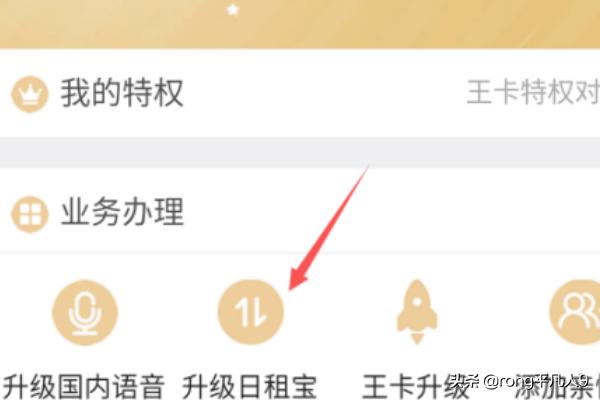Tap the red arrow annotation
The height and width of the screenshot is (400, 600).
(328, 228)
